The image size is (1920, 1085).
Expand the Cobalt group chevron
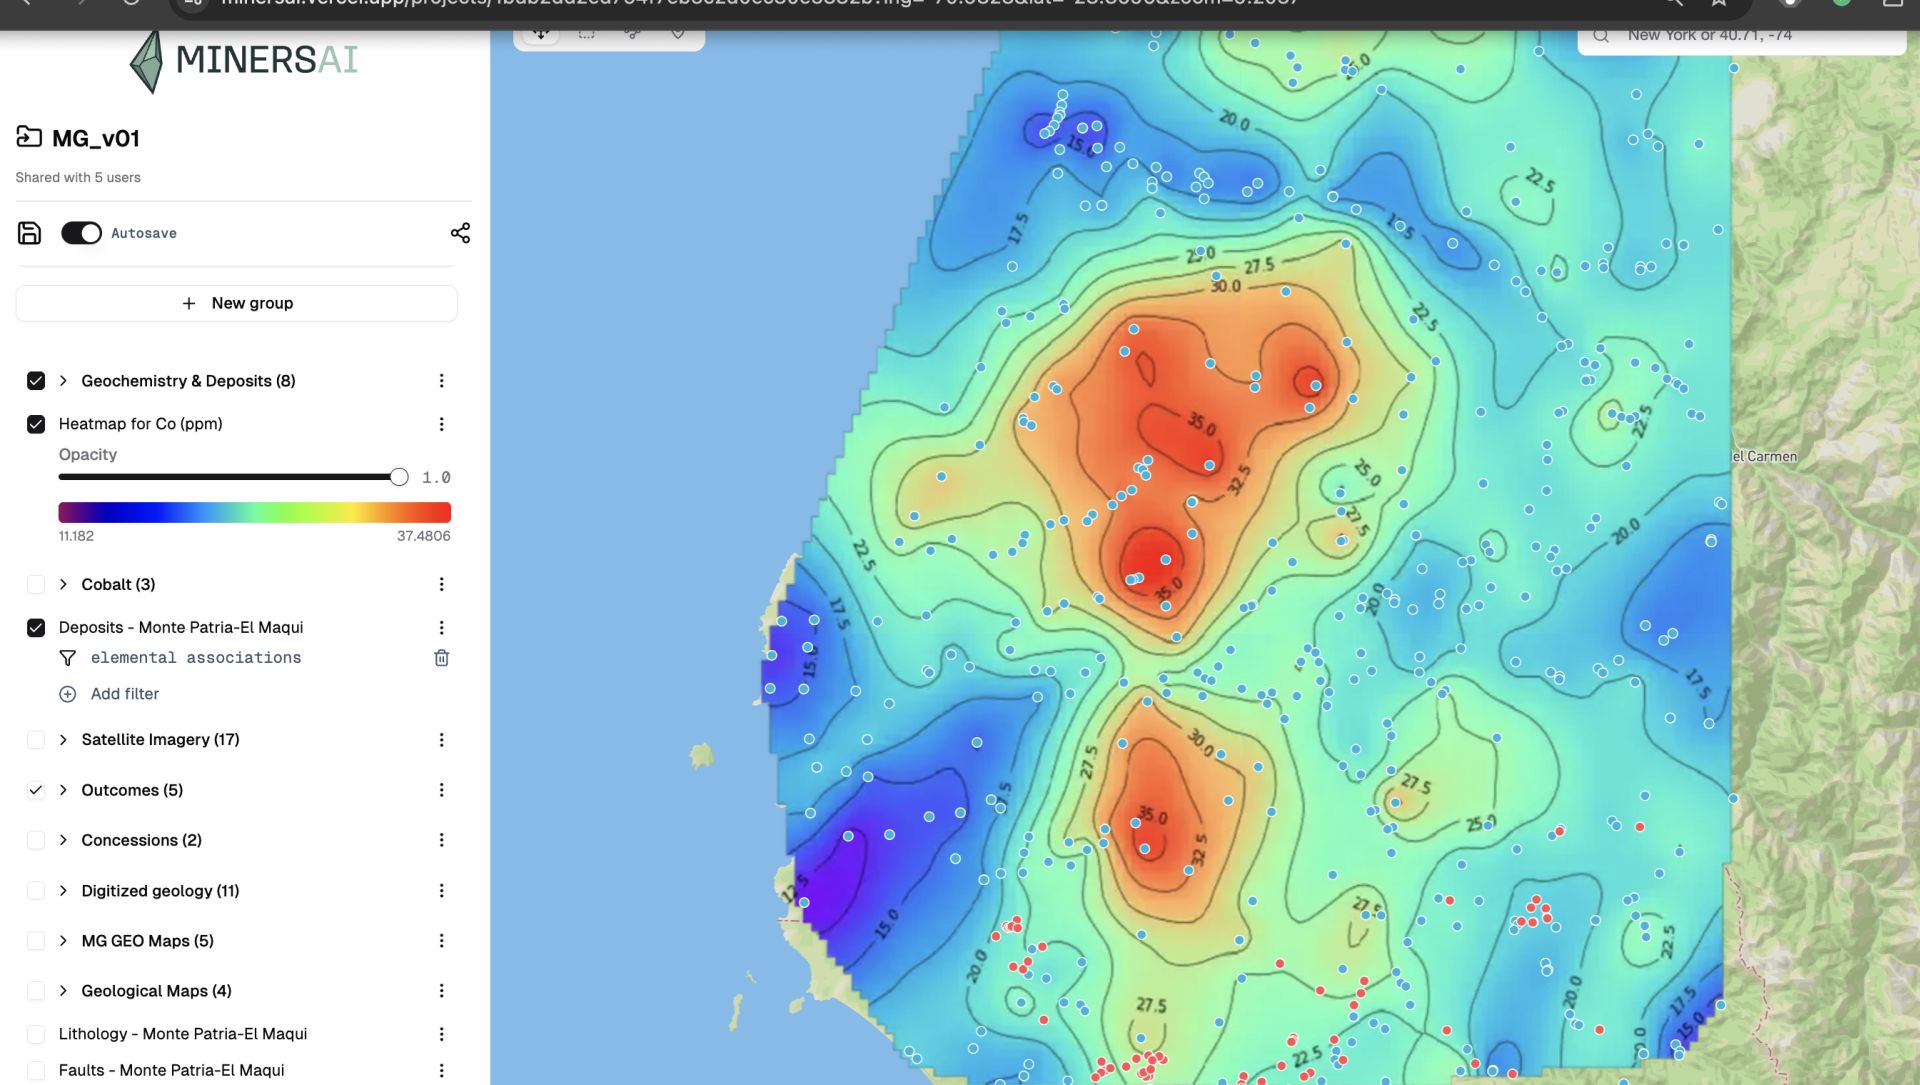(63, 584)
